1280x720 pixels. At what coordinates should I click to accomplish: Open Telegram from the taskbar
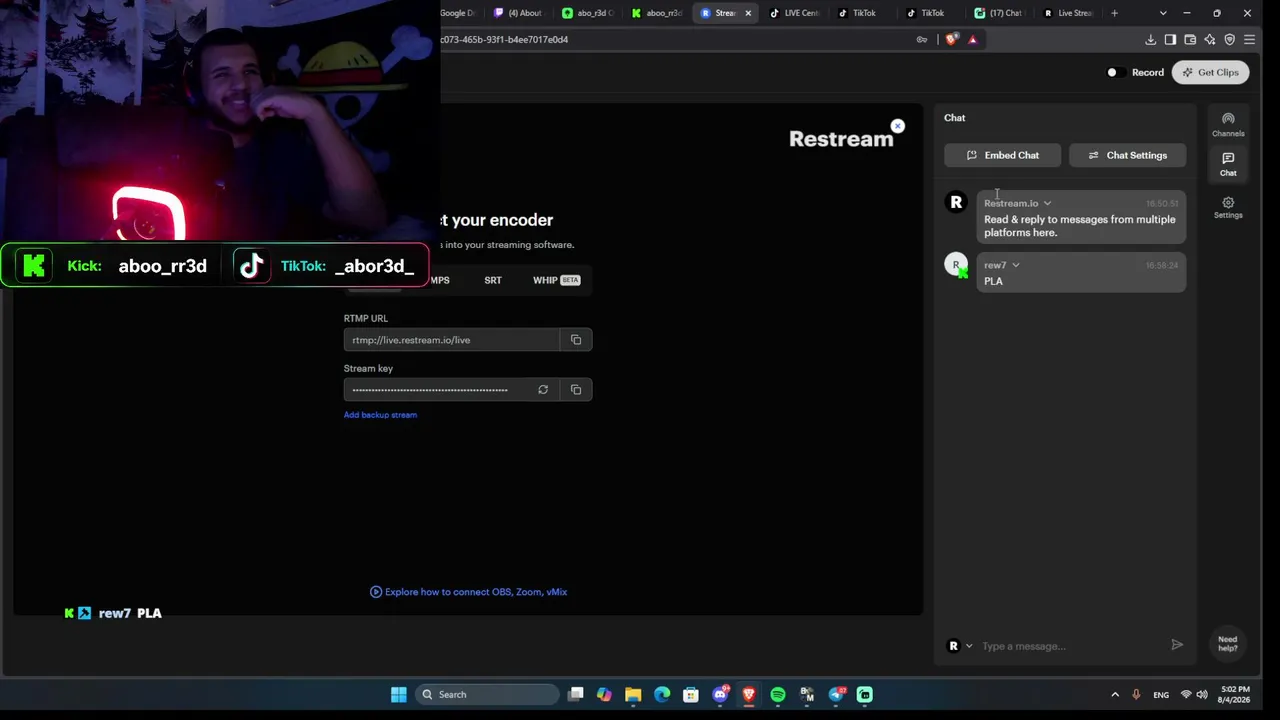click(836, 694)
